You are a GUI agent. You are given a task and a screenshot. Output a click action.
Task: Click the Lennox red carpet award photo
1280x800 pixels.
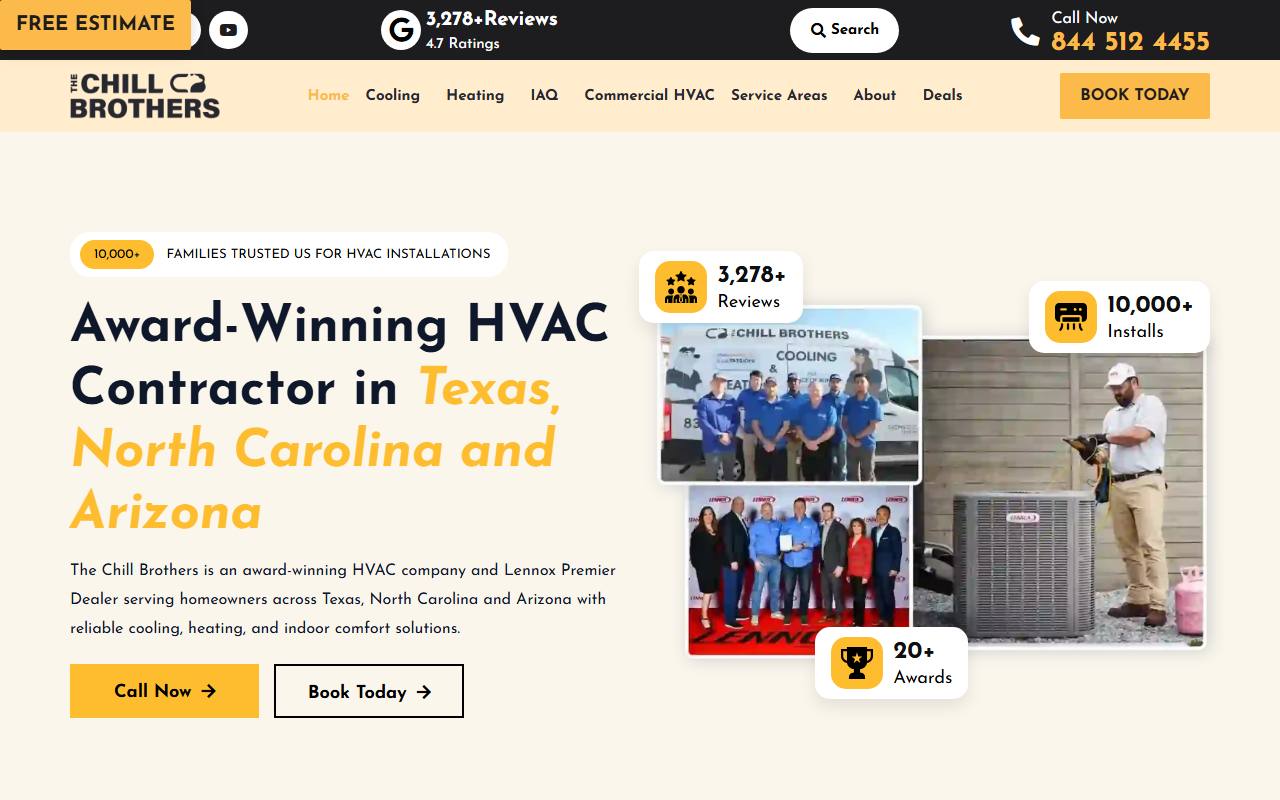tap(798, 571)
